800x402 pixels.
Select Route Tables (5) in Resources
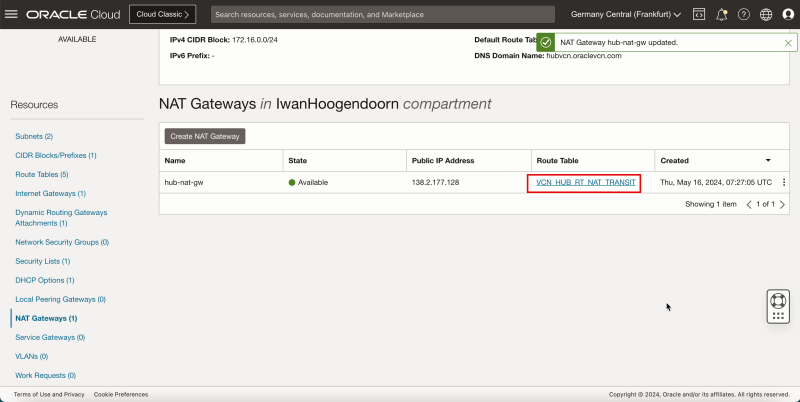42,174
